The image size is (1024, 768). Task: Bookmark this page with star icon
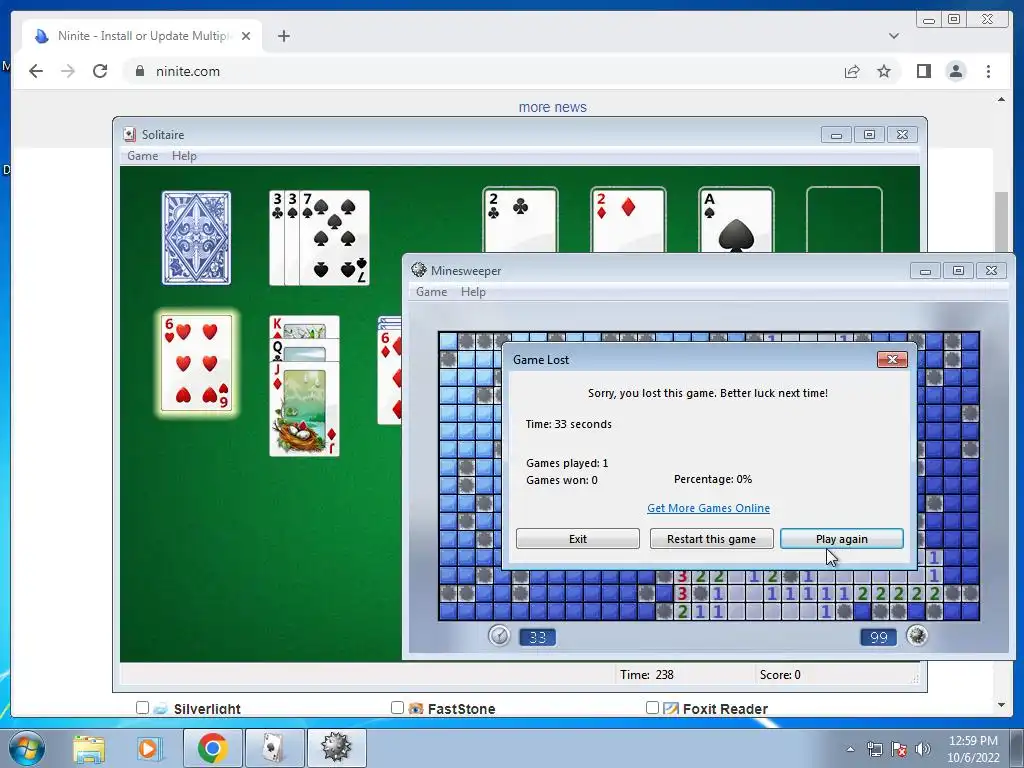[x=884, y=71]
